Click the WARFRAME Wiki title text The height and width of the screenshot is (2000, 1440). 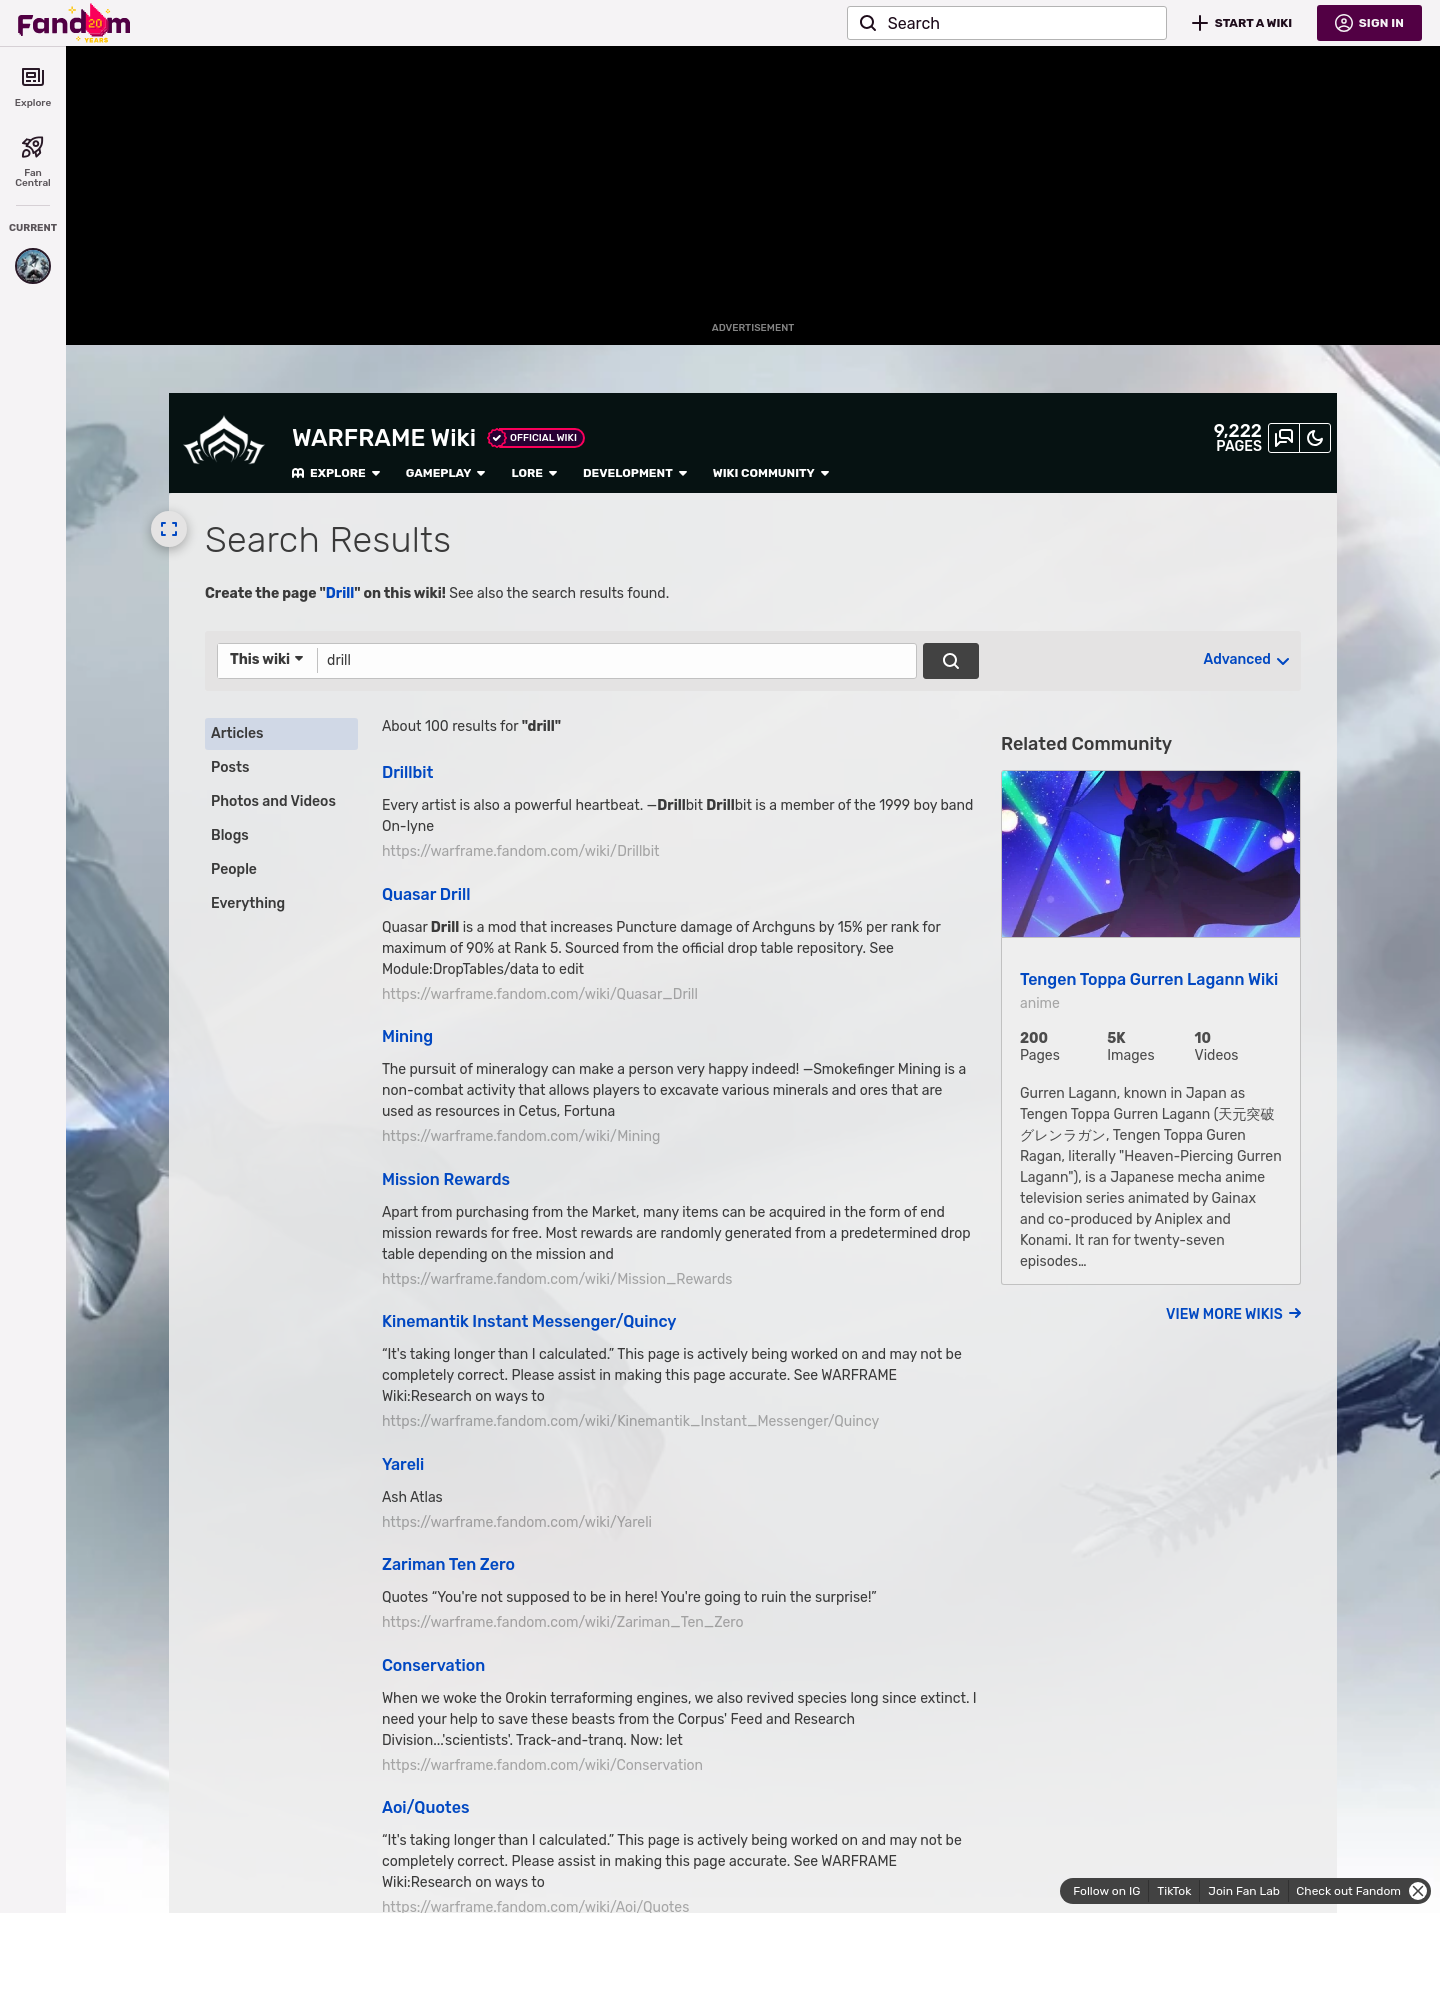coord(384,438)
